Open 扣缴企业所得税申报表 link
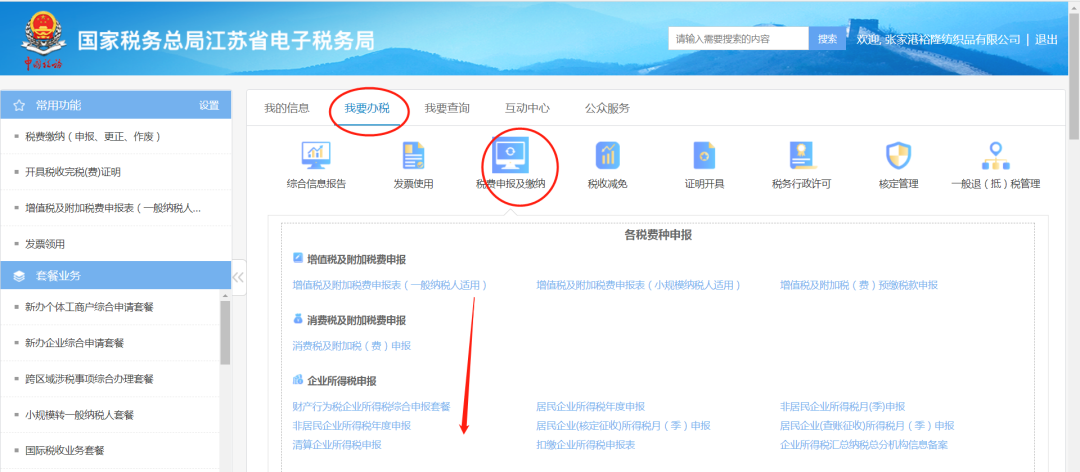Image resolution: width=1080 pixels, height=472 pixels. 585,445
